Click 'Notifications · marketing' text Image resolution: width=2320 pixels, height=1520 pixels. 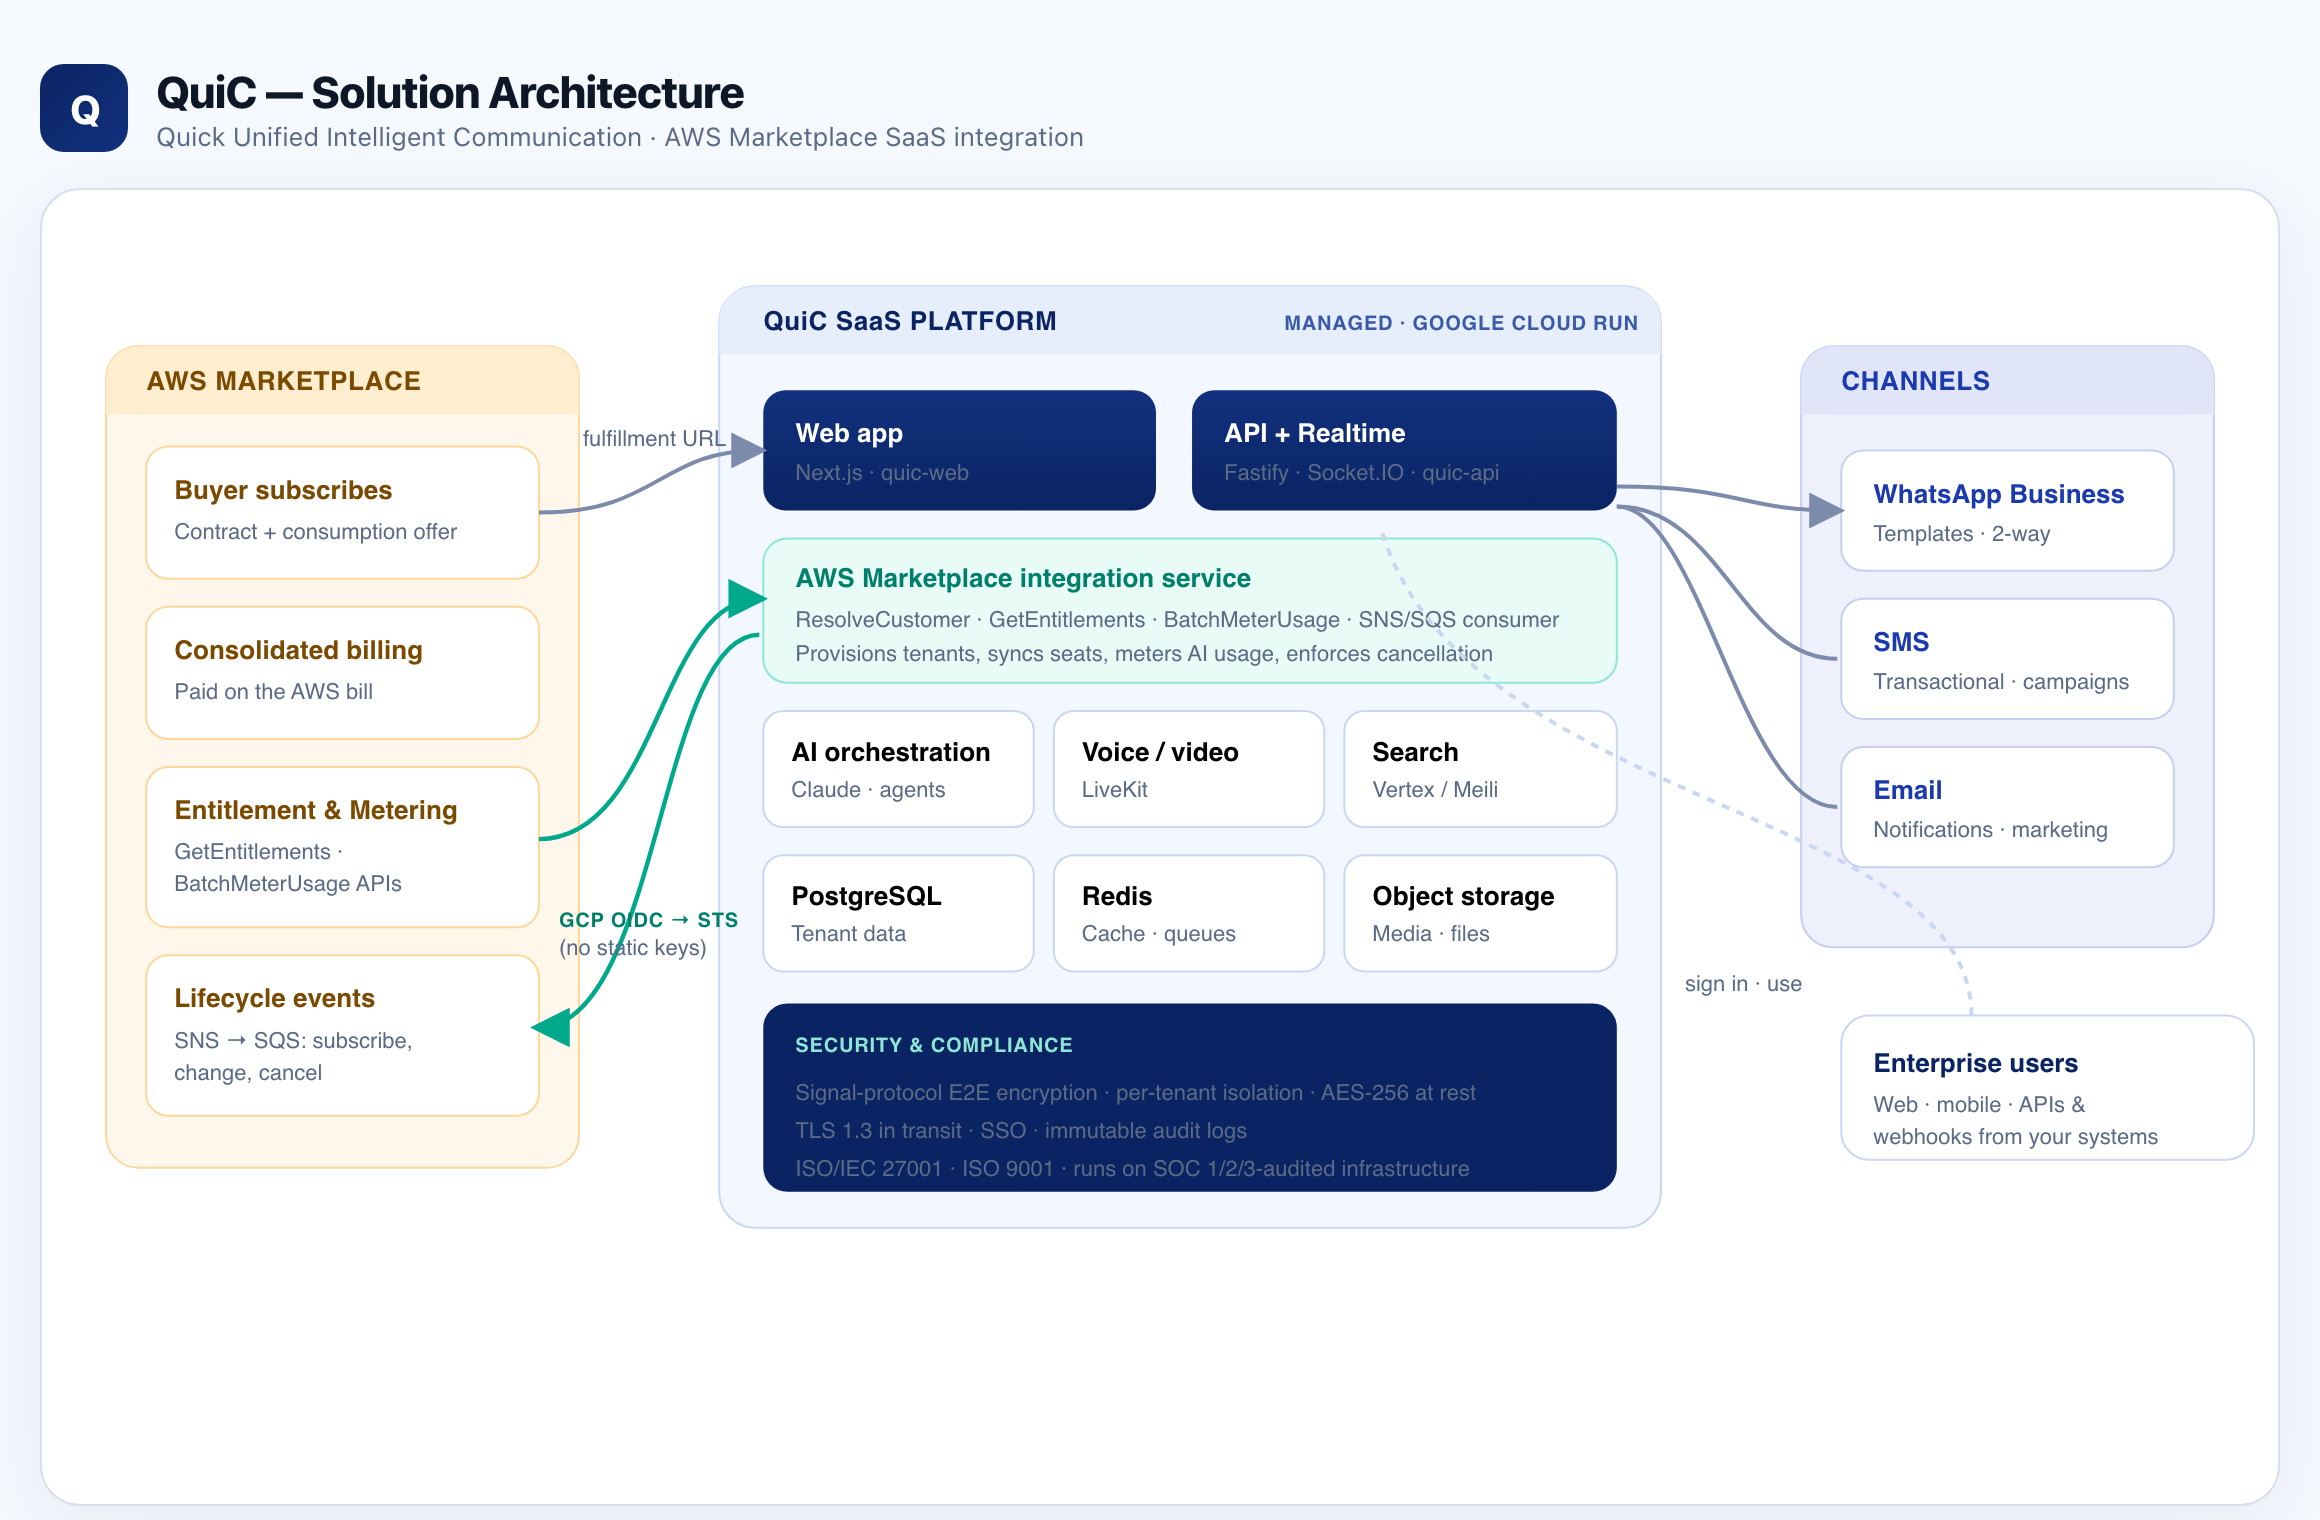(x=1991, y=830)
